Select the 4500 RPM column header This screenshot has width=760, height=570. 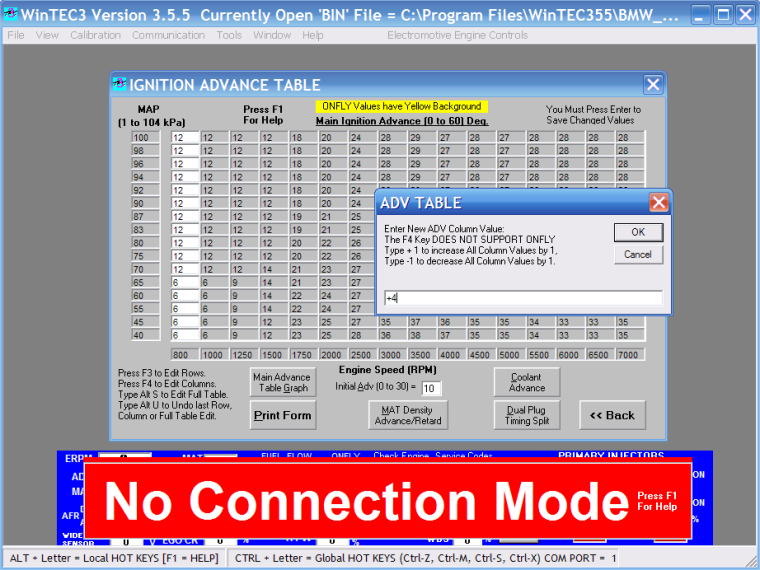point(481,355)
